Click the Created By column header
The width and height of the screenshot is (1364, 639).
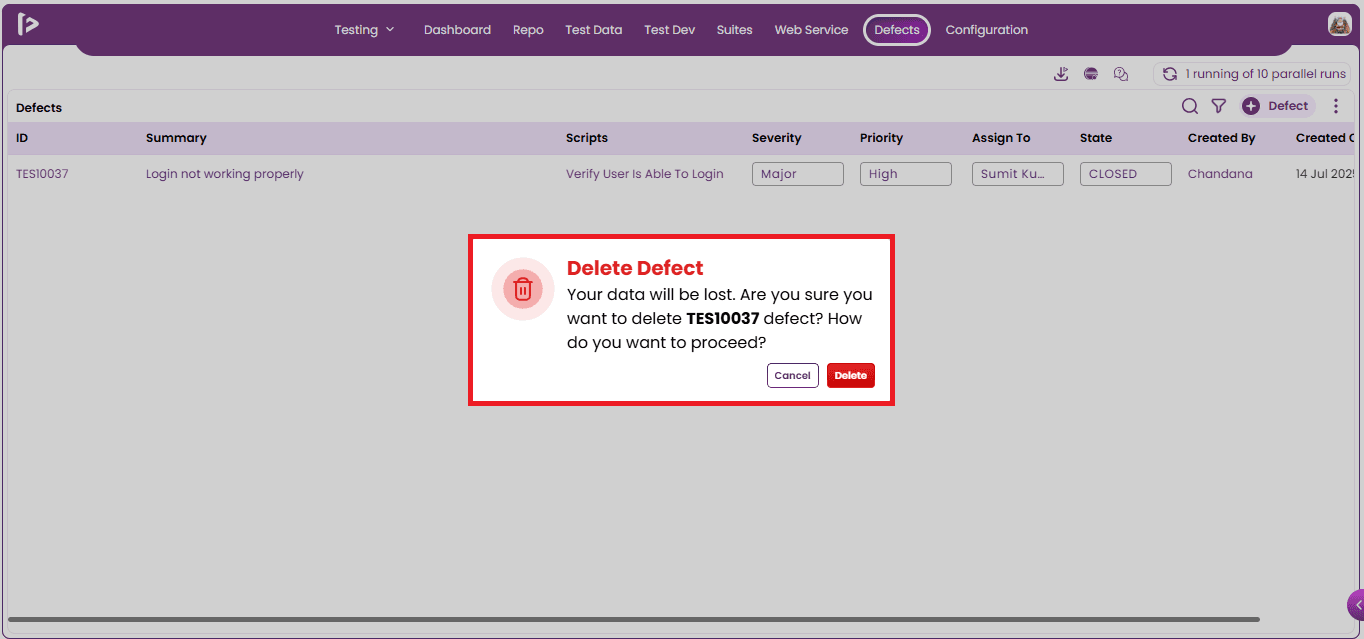1222,138
